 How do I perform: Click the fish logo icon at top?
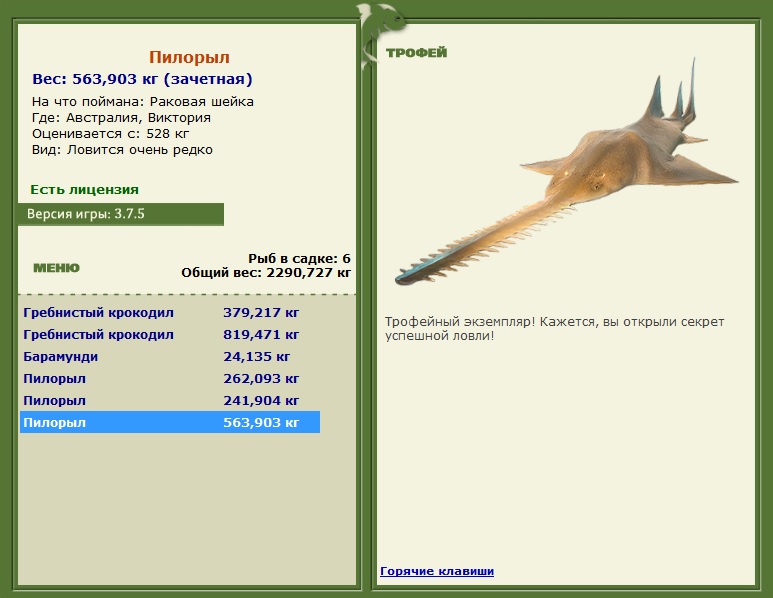(x=381, y=35)
